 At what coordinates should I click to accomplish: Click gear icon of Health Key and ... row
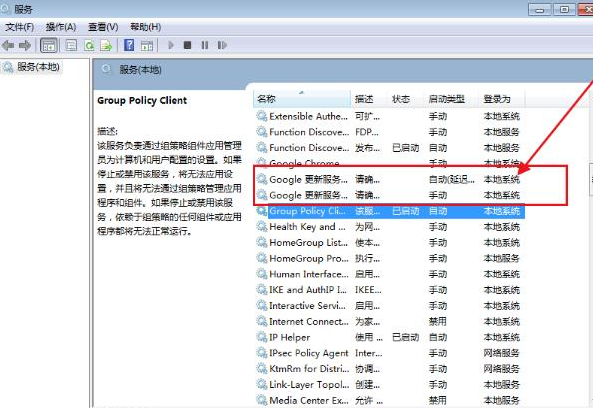261,226
